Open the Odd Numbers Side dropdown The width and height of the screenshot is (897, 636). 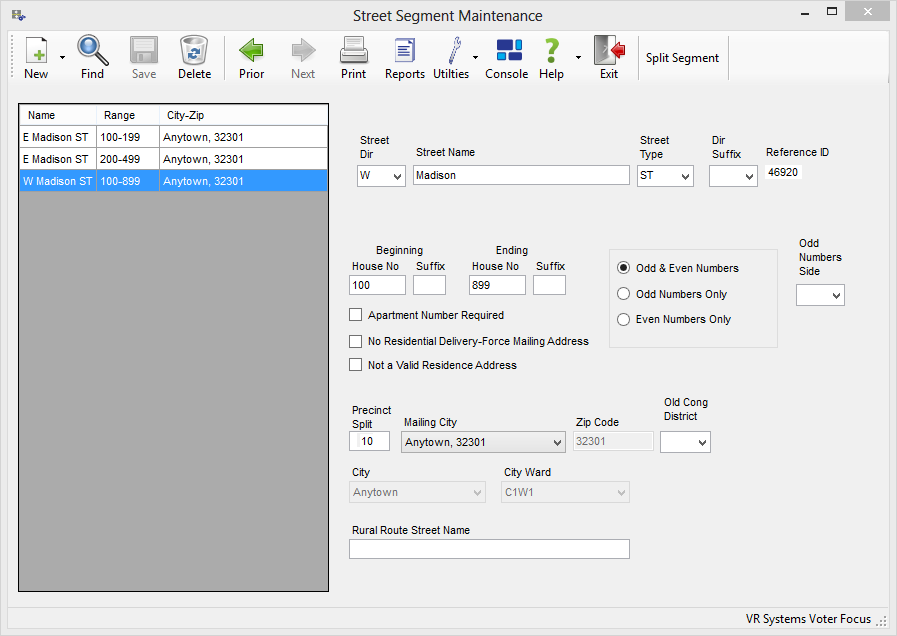836,295
